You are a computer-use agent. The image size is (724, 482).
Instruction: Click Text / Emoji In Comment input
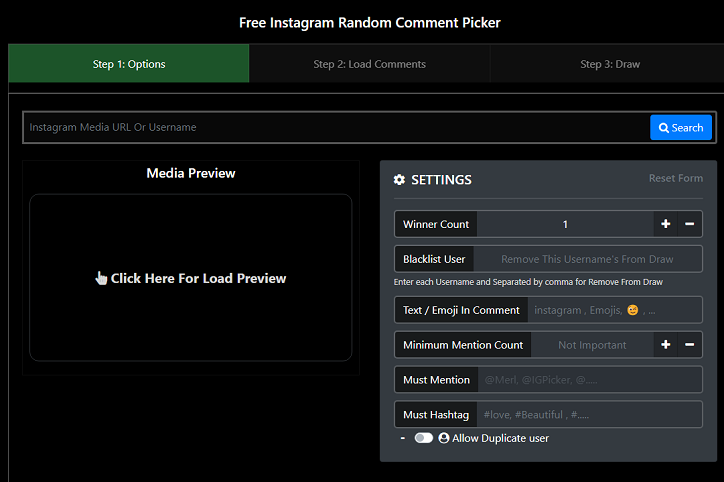pyautogui.click(x=615, y=310)
